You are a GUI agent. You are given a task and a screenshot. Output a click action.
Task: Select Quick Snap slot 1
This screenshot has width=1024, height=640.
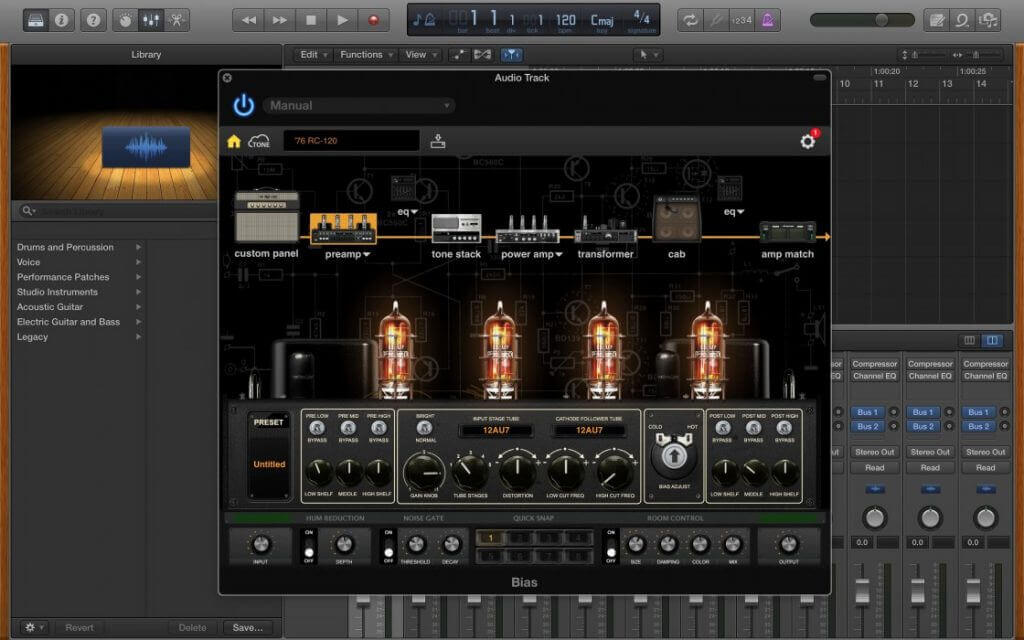pos(490,538)
